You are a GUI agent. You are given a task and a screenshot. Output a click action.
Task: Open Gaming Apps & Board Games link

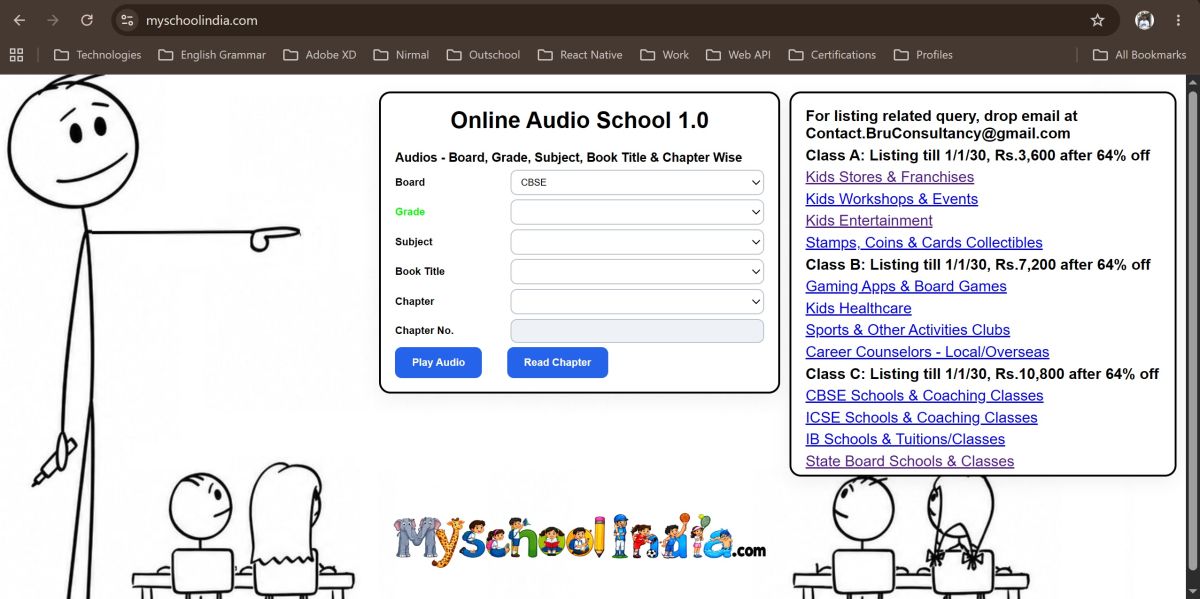pos(906,286)
